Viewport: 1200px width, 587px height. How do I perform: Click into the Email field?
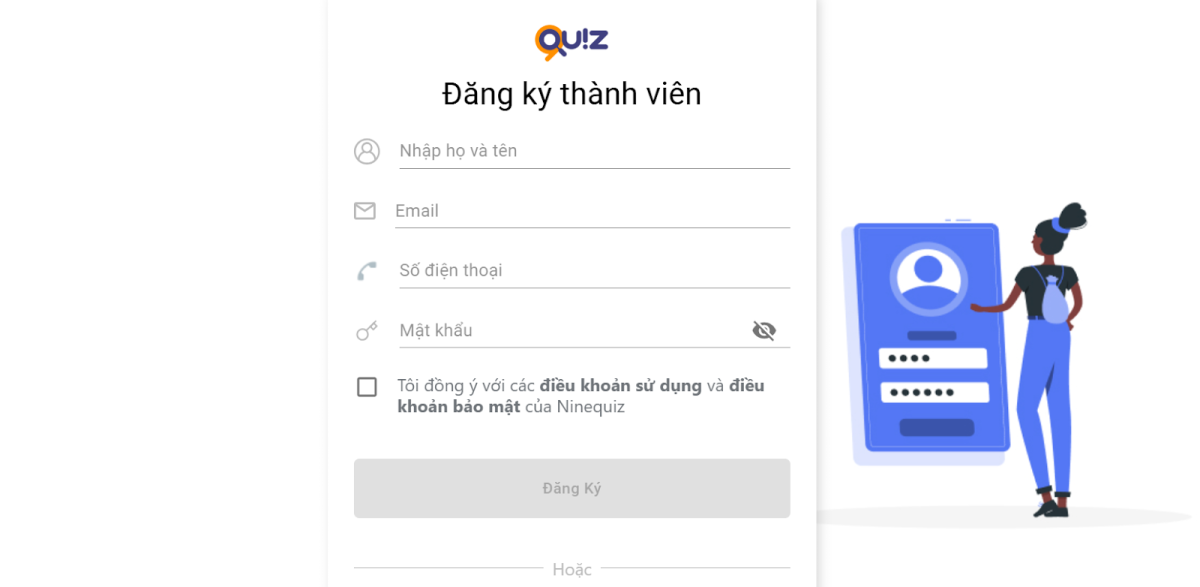click(592, 211)
